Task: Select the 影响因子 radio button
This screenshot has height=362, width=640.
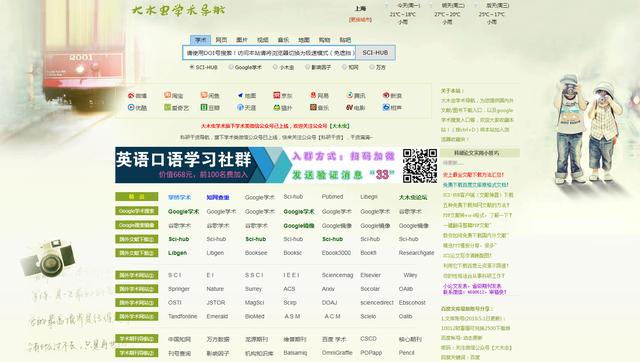Action: coord(307,67)
